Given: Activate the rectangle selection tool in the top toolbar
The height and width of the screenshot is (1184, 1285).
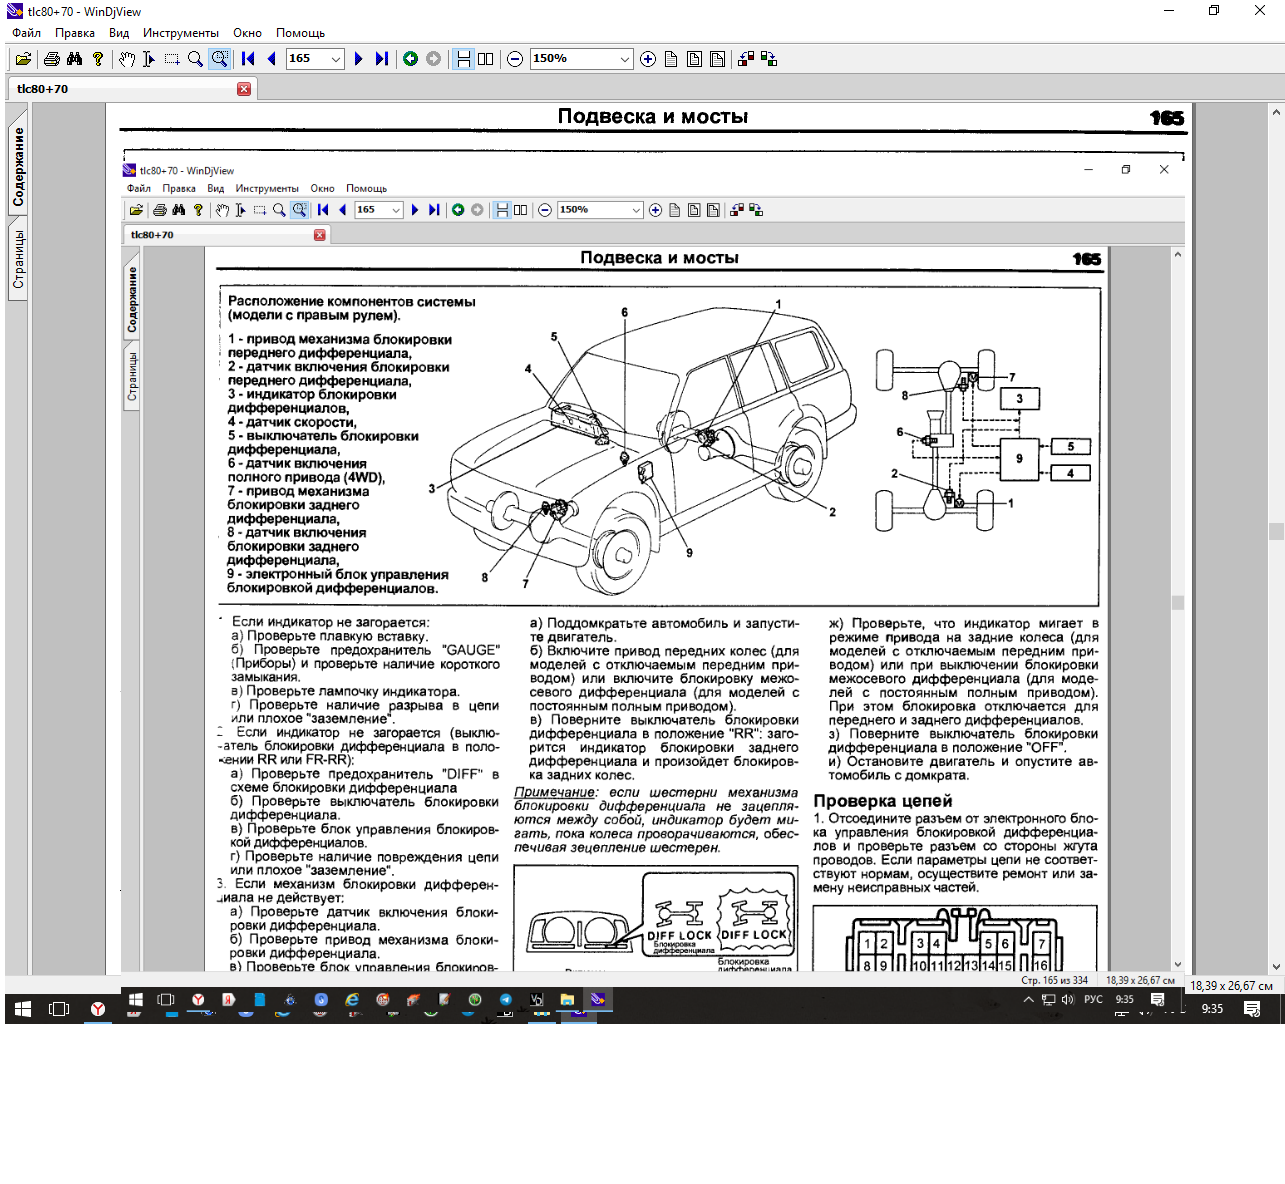Looking at the screenshot, I should [172, 59].
